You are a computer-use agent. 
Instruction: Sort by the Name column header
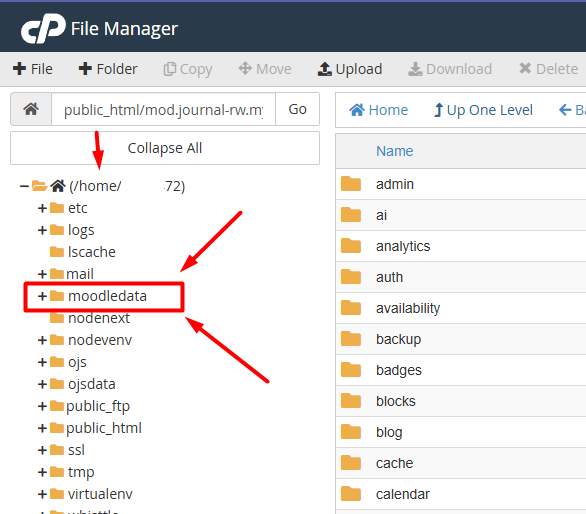(x=394, y=151)
